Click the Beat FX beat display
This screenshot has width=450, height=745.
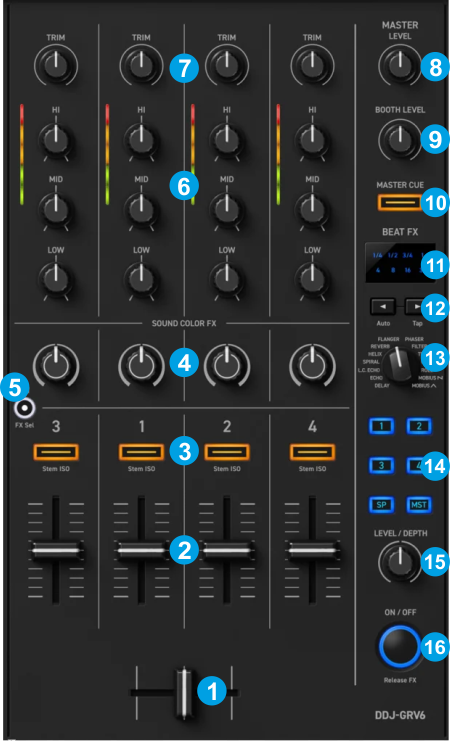(400, 263)
